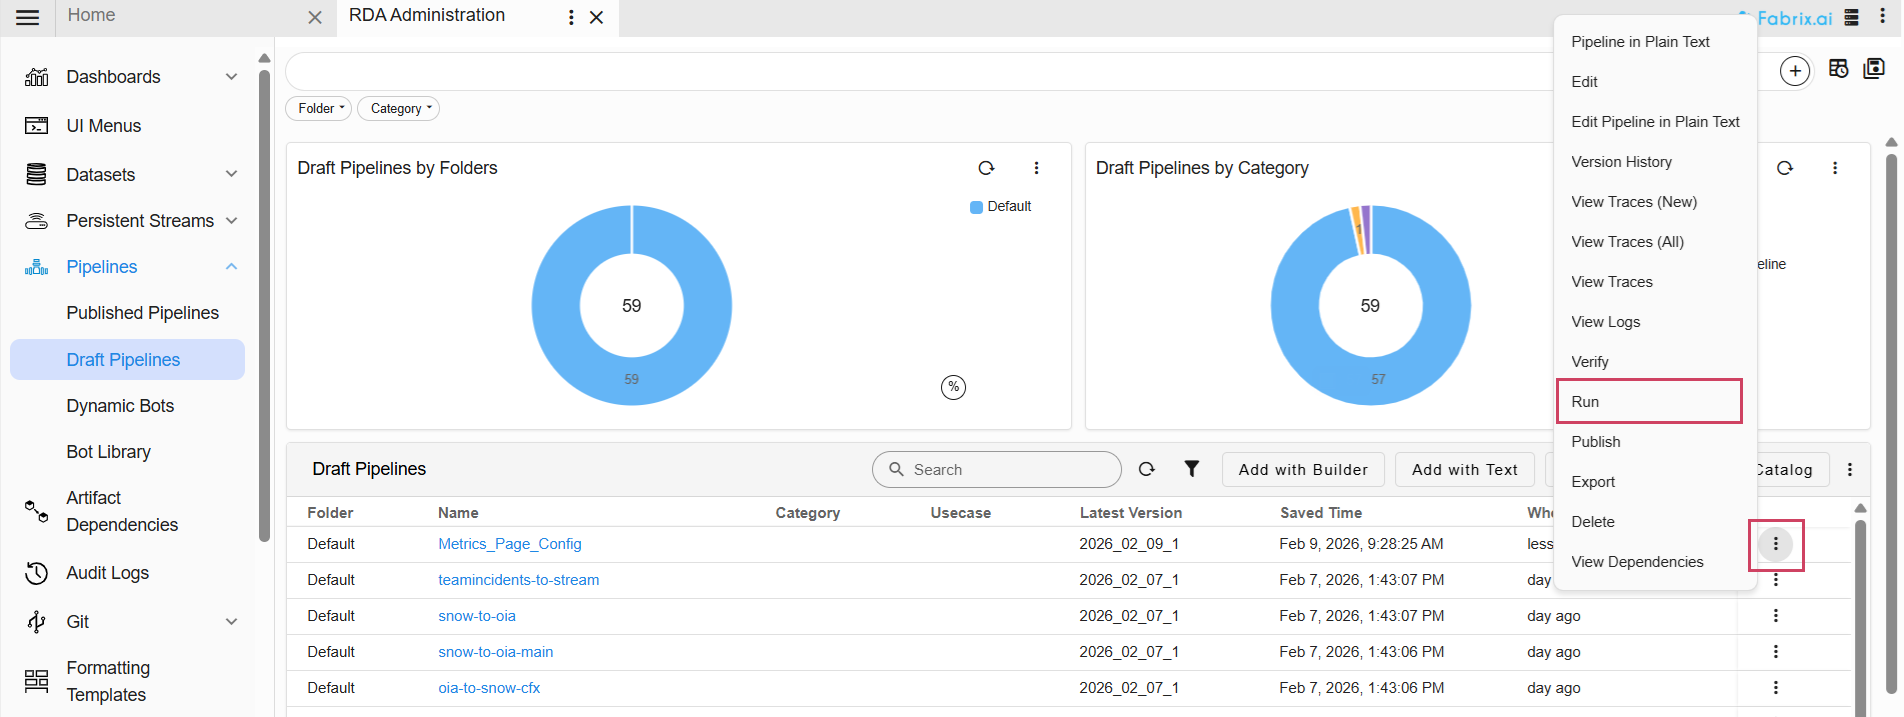The width and height of the screenshot is (1904, 717).
Task: Open the Metrics_Page_Config pipeline link
Action: point(509,544)
